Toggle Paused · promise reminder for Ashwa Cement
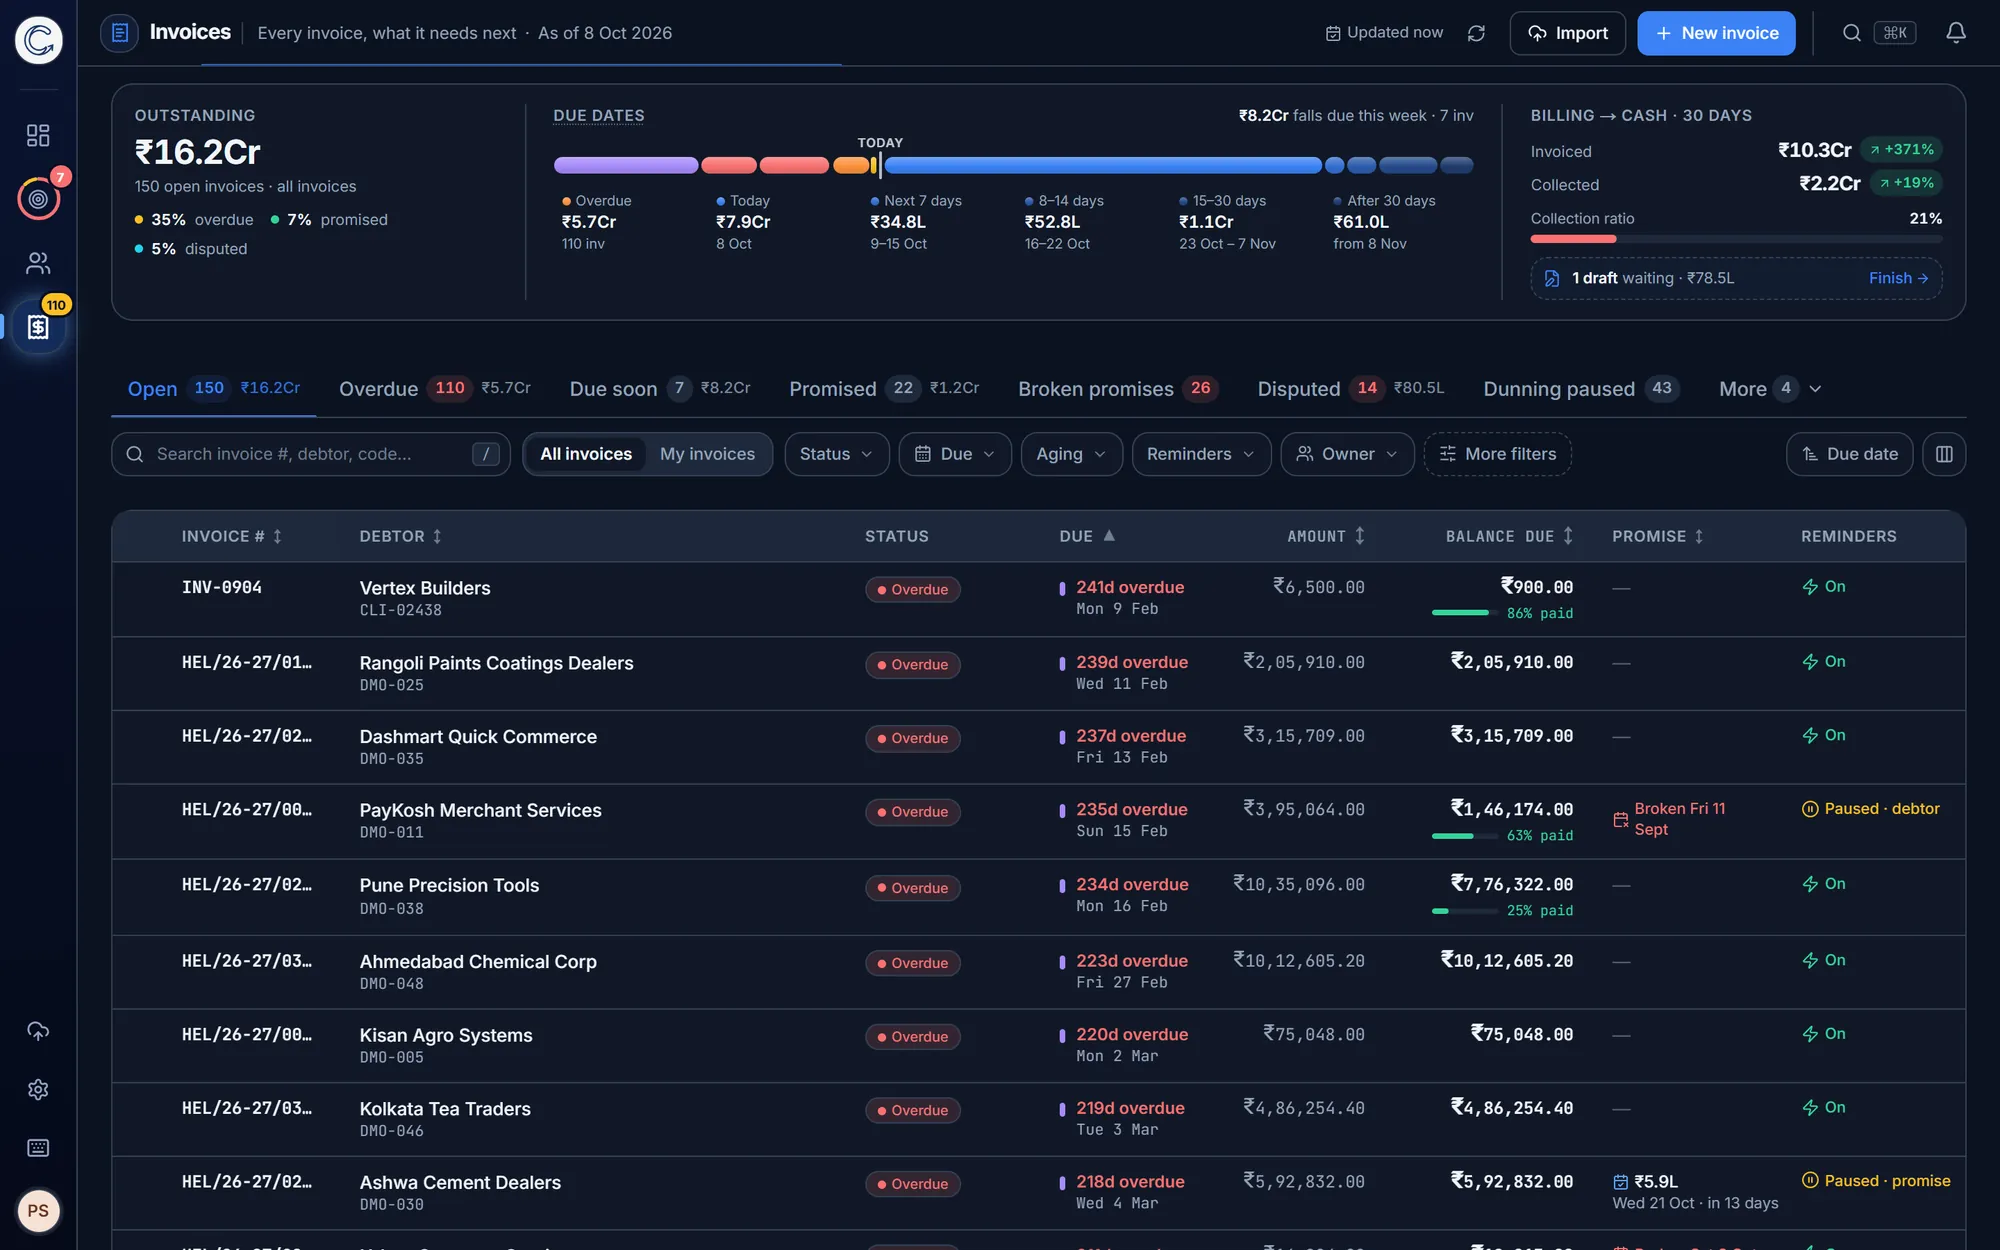The height and width of the screenshot is (1250, 2000). [1876, 1181]
